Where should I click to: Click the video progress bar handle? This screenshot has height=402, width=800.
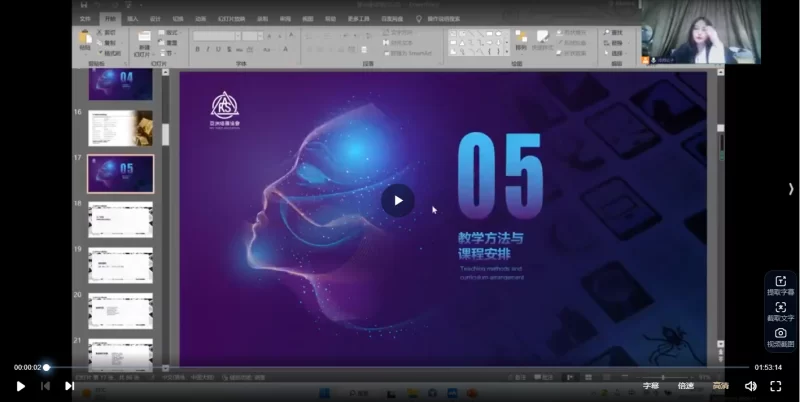pyautogui.click(x=46, y=367)
